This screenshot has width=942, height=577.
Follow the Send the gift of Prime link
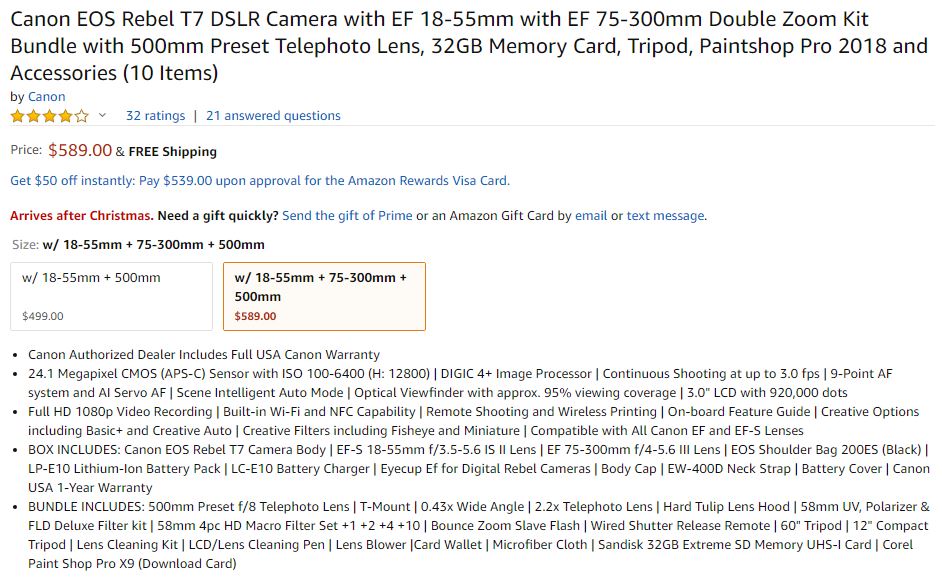pyautogui.click(x=347, y=216)
